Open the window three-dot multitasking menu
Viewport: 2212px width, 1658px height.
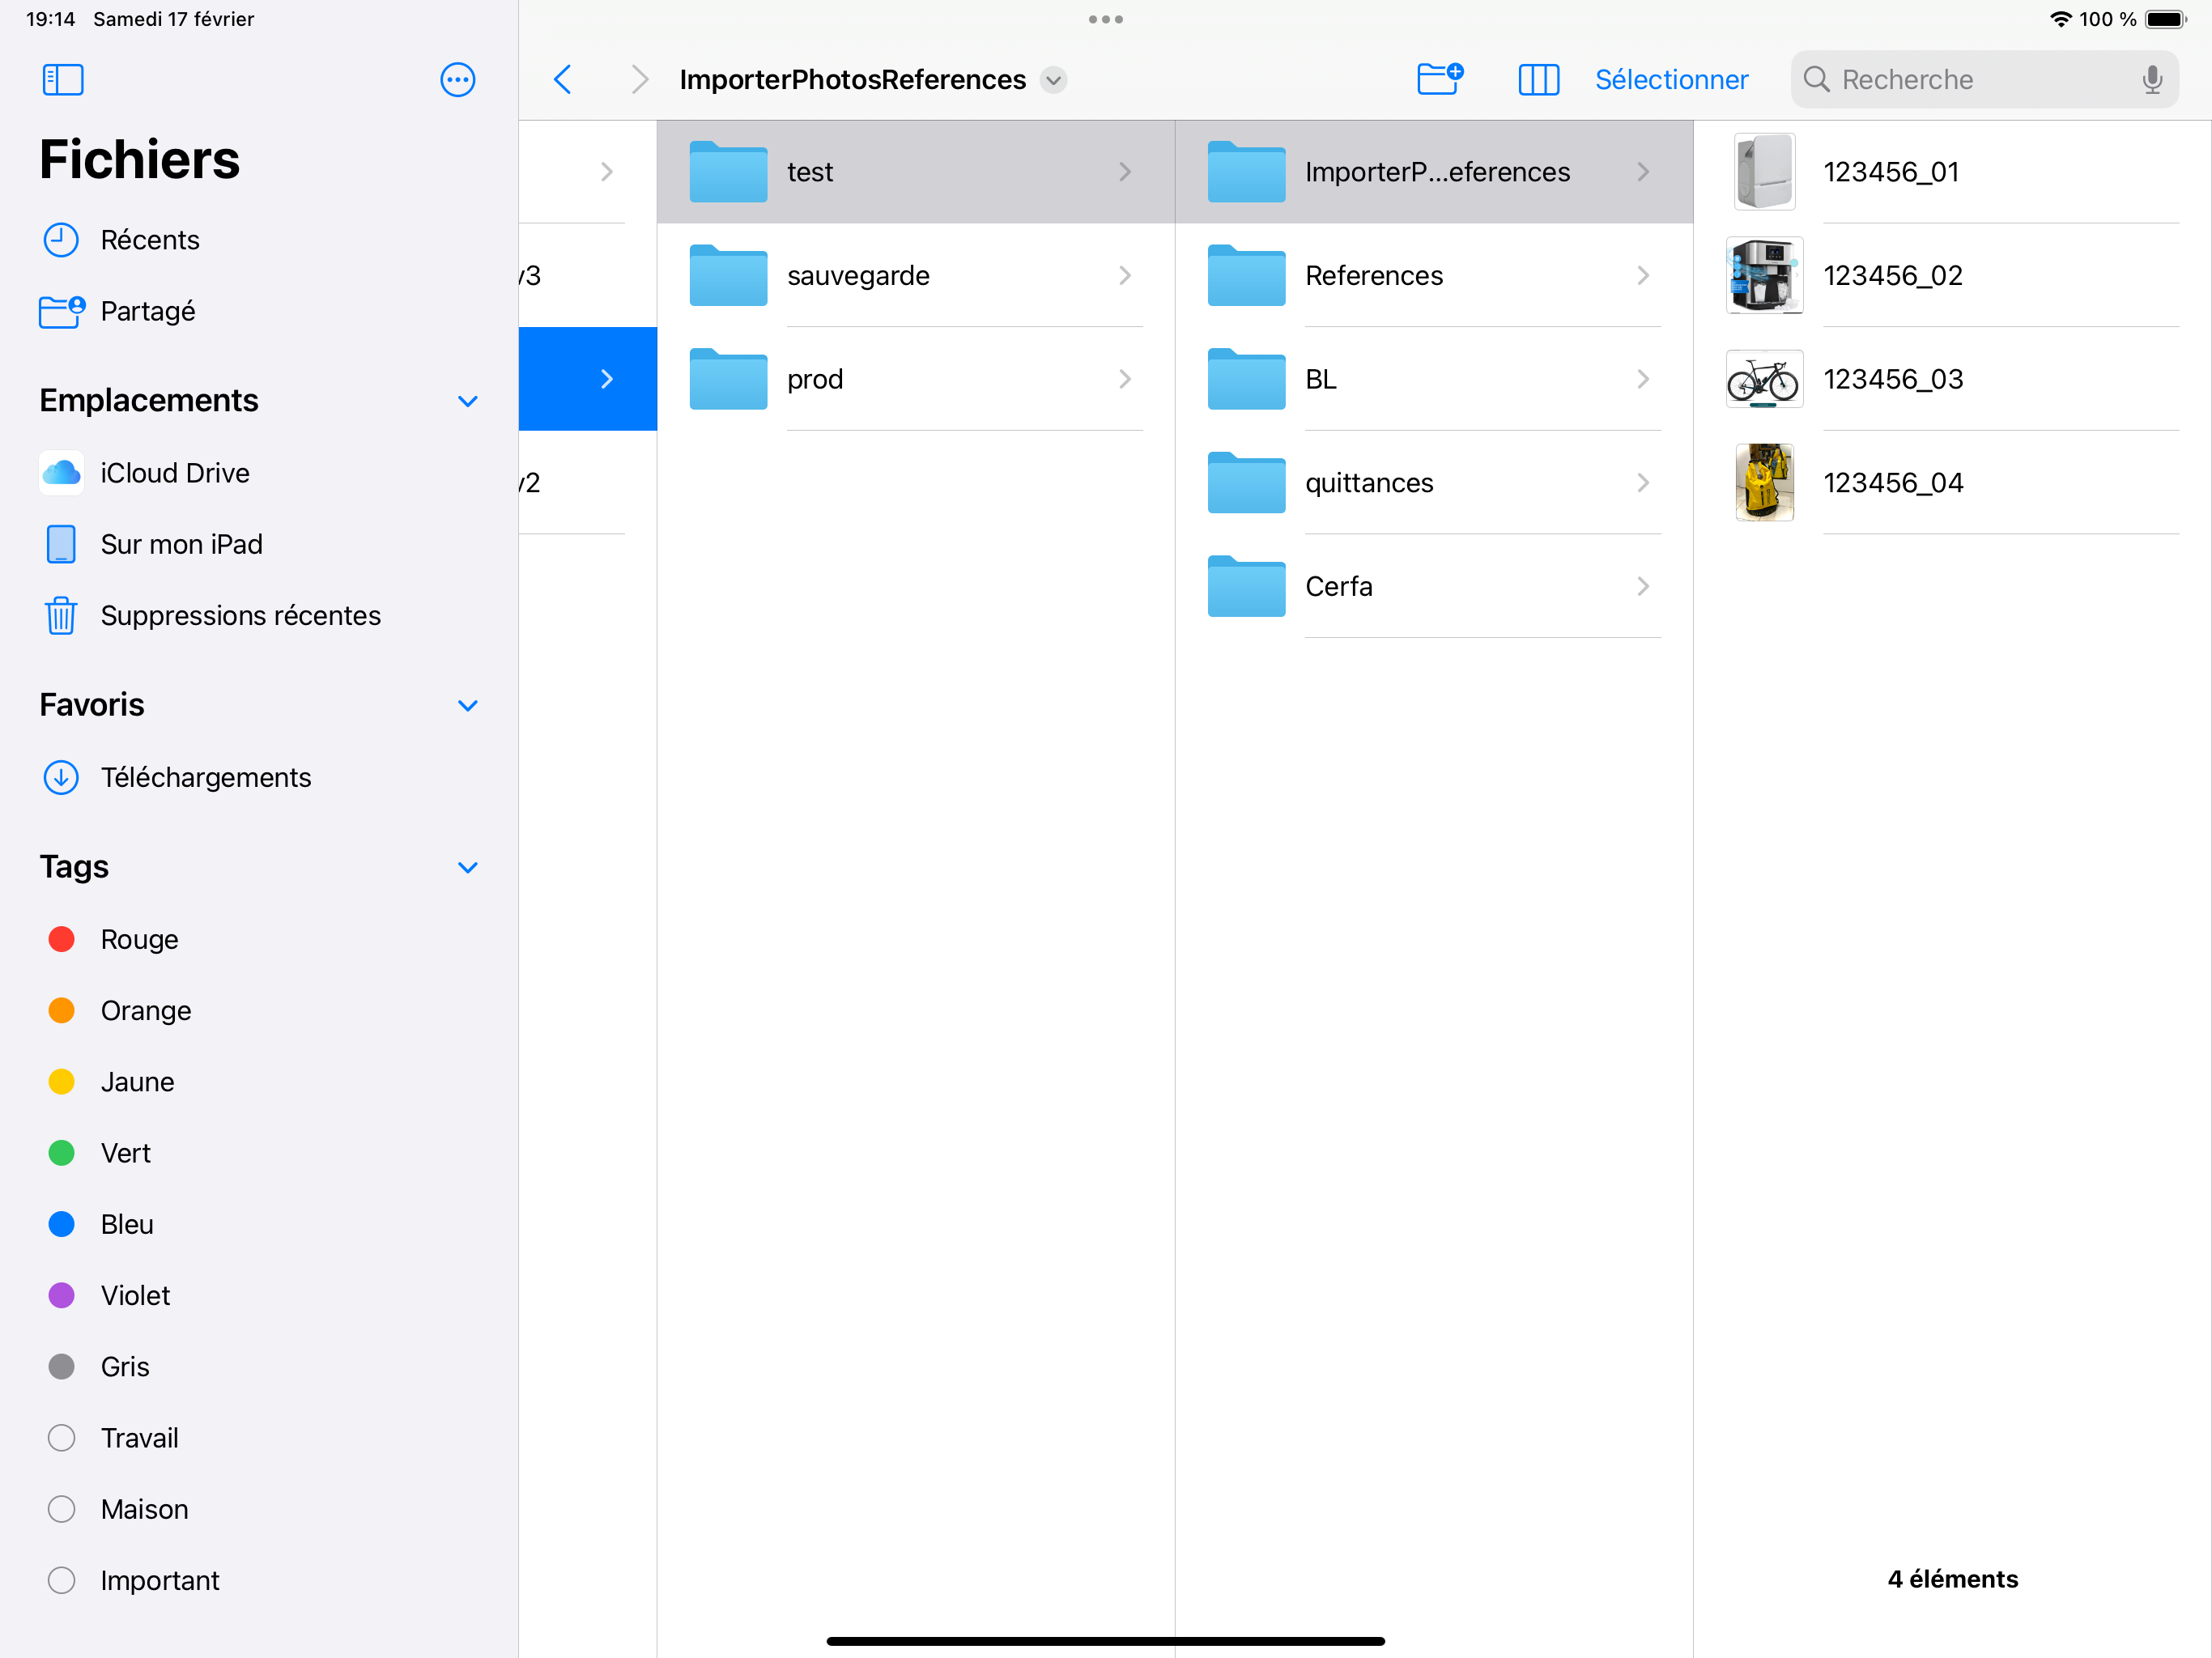point(1105,19)
